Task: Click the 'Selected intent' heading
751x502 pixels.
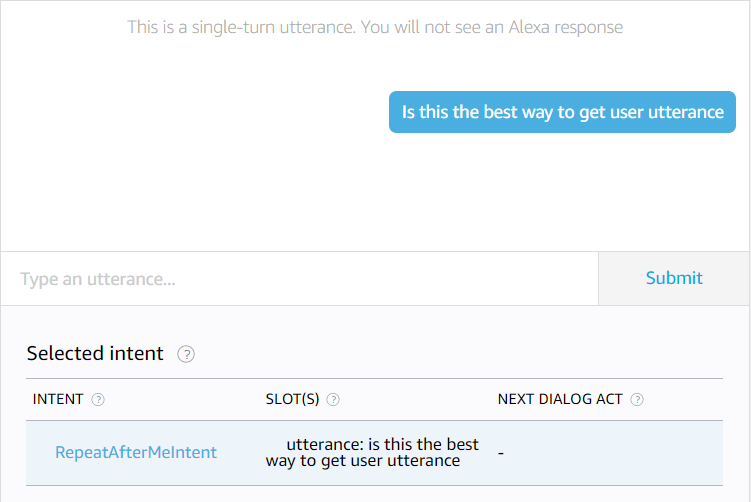Action: (x=95, y=354)
